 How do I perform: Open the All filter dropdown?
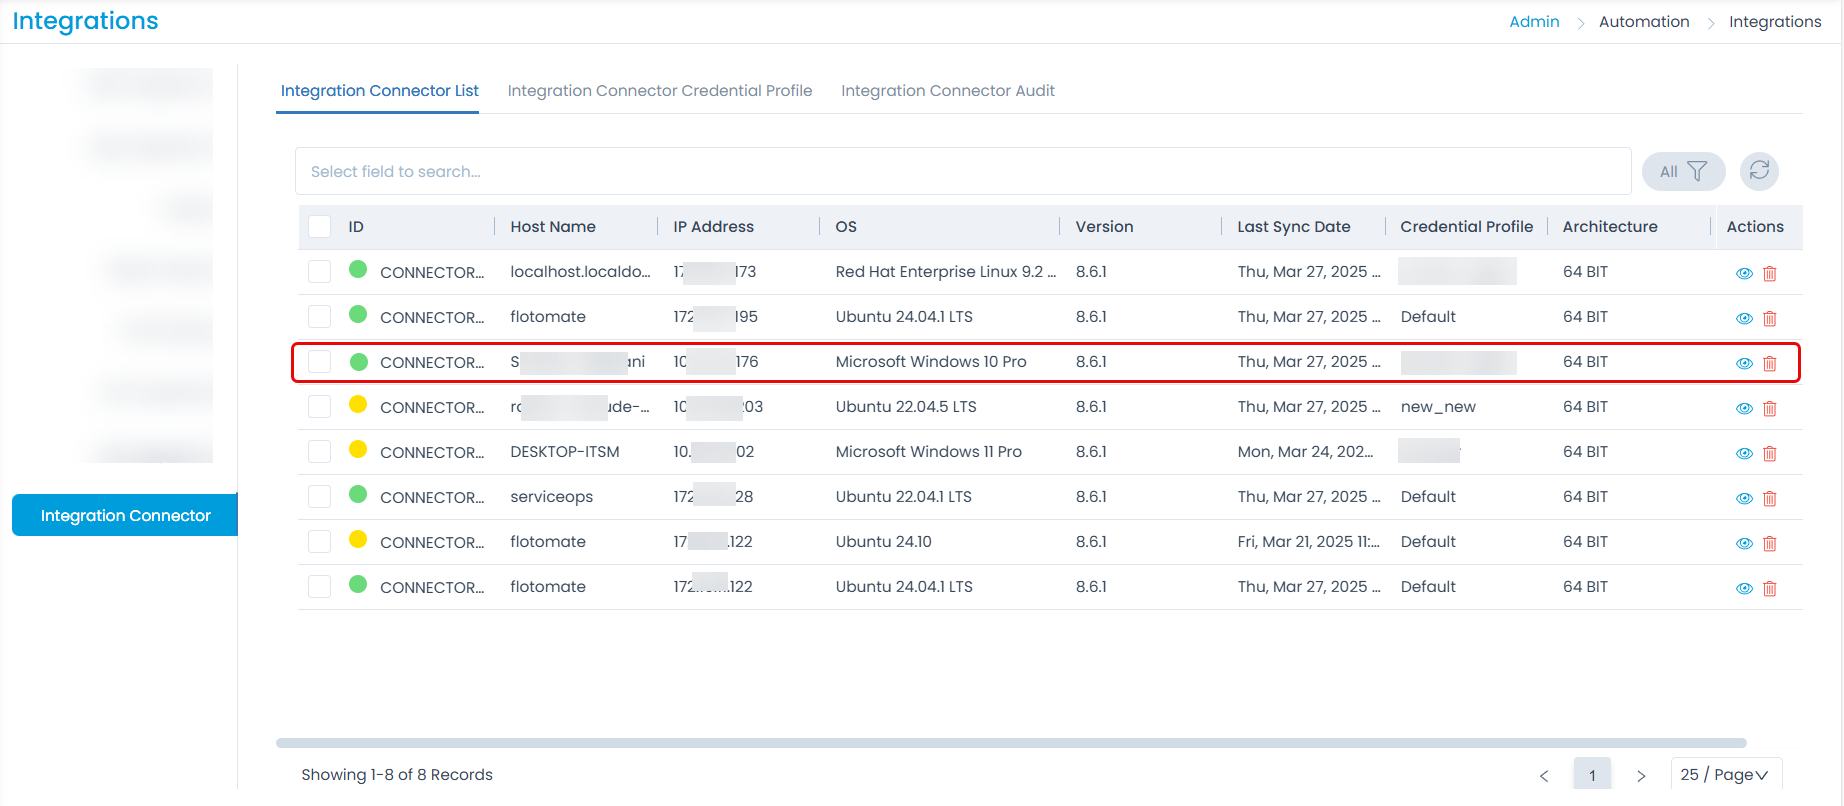pyautogui.click(x=1683, y=171)
